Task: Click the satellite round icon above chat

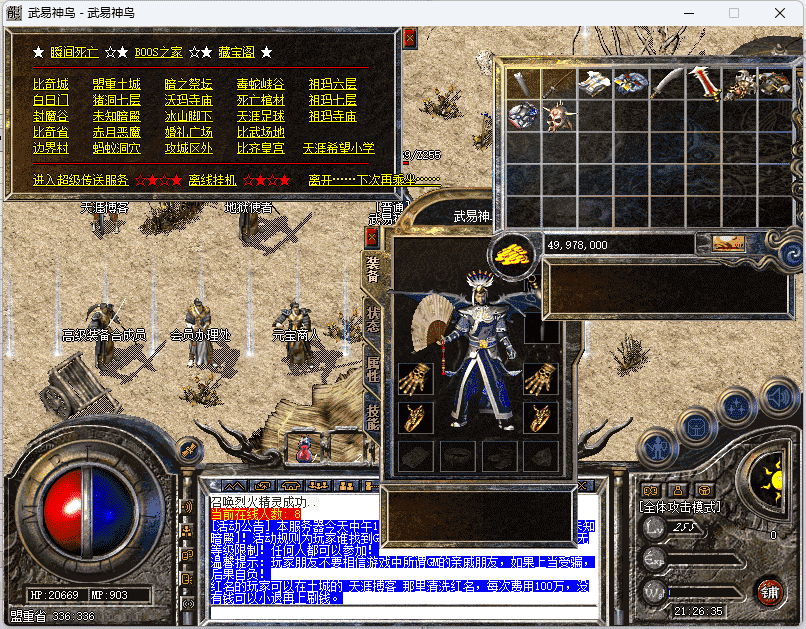Action: coord(189,450)
